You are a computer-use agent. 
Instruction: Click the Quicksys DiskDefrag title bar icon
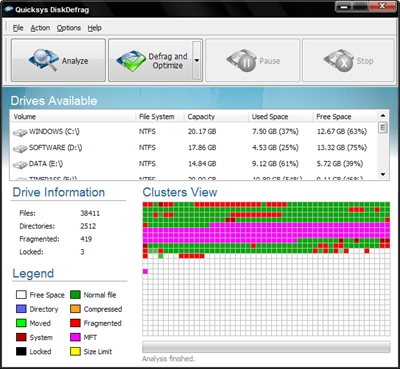tap(9, 9)
